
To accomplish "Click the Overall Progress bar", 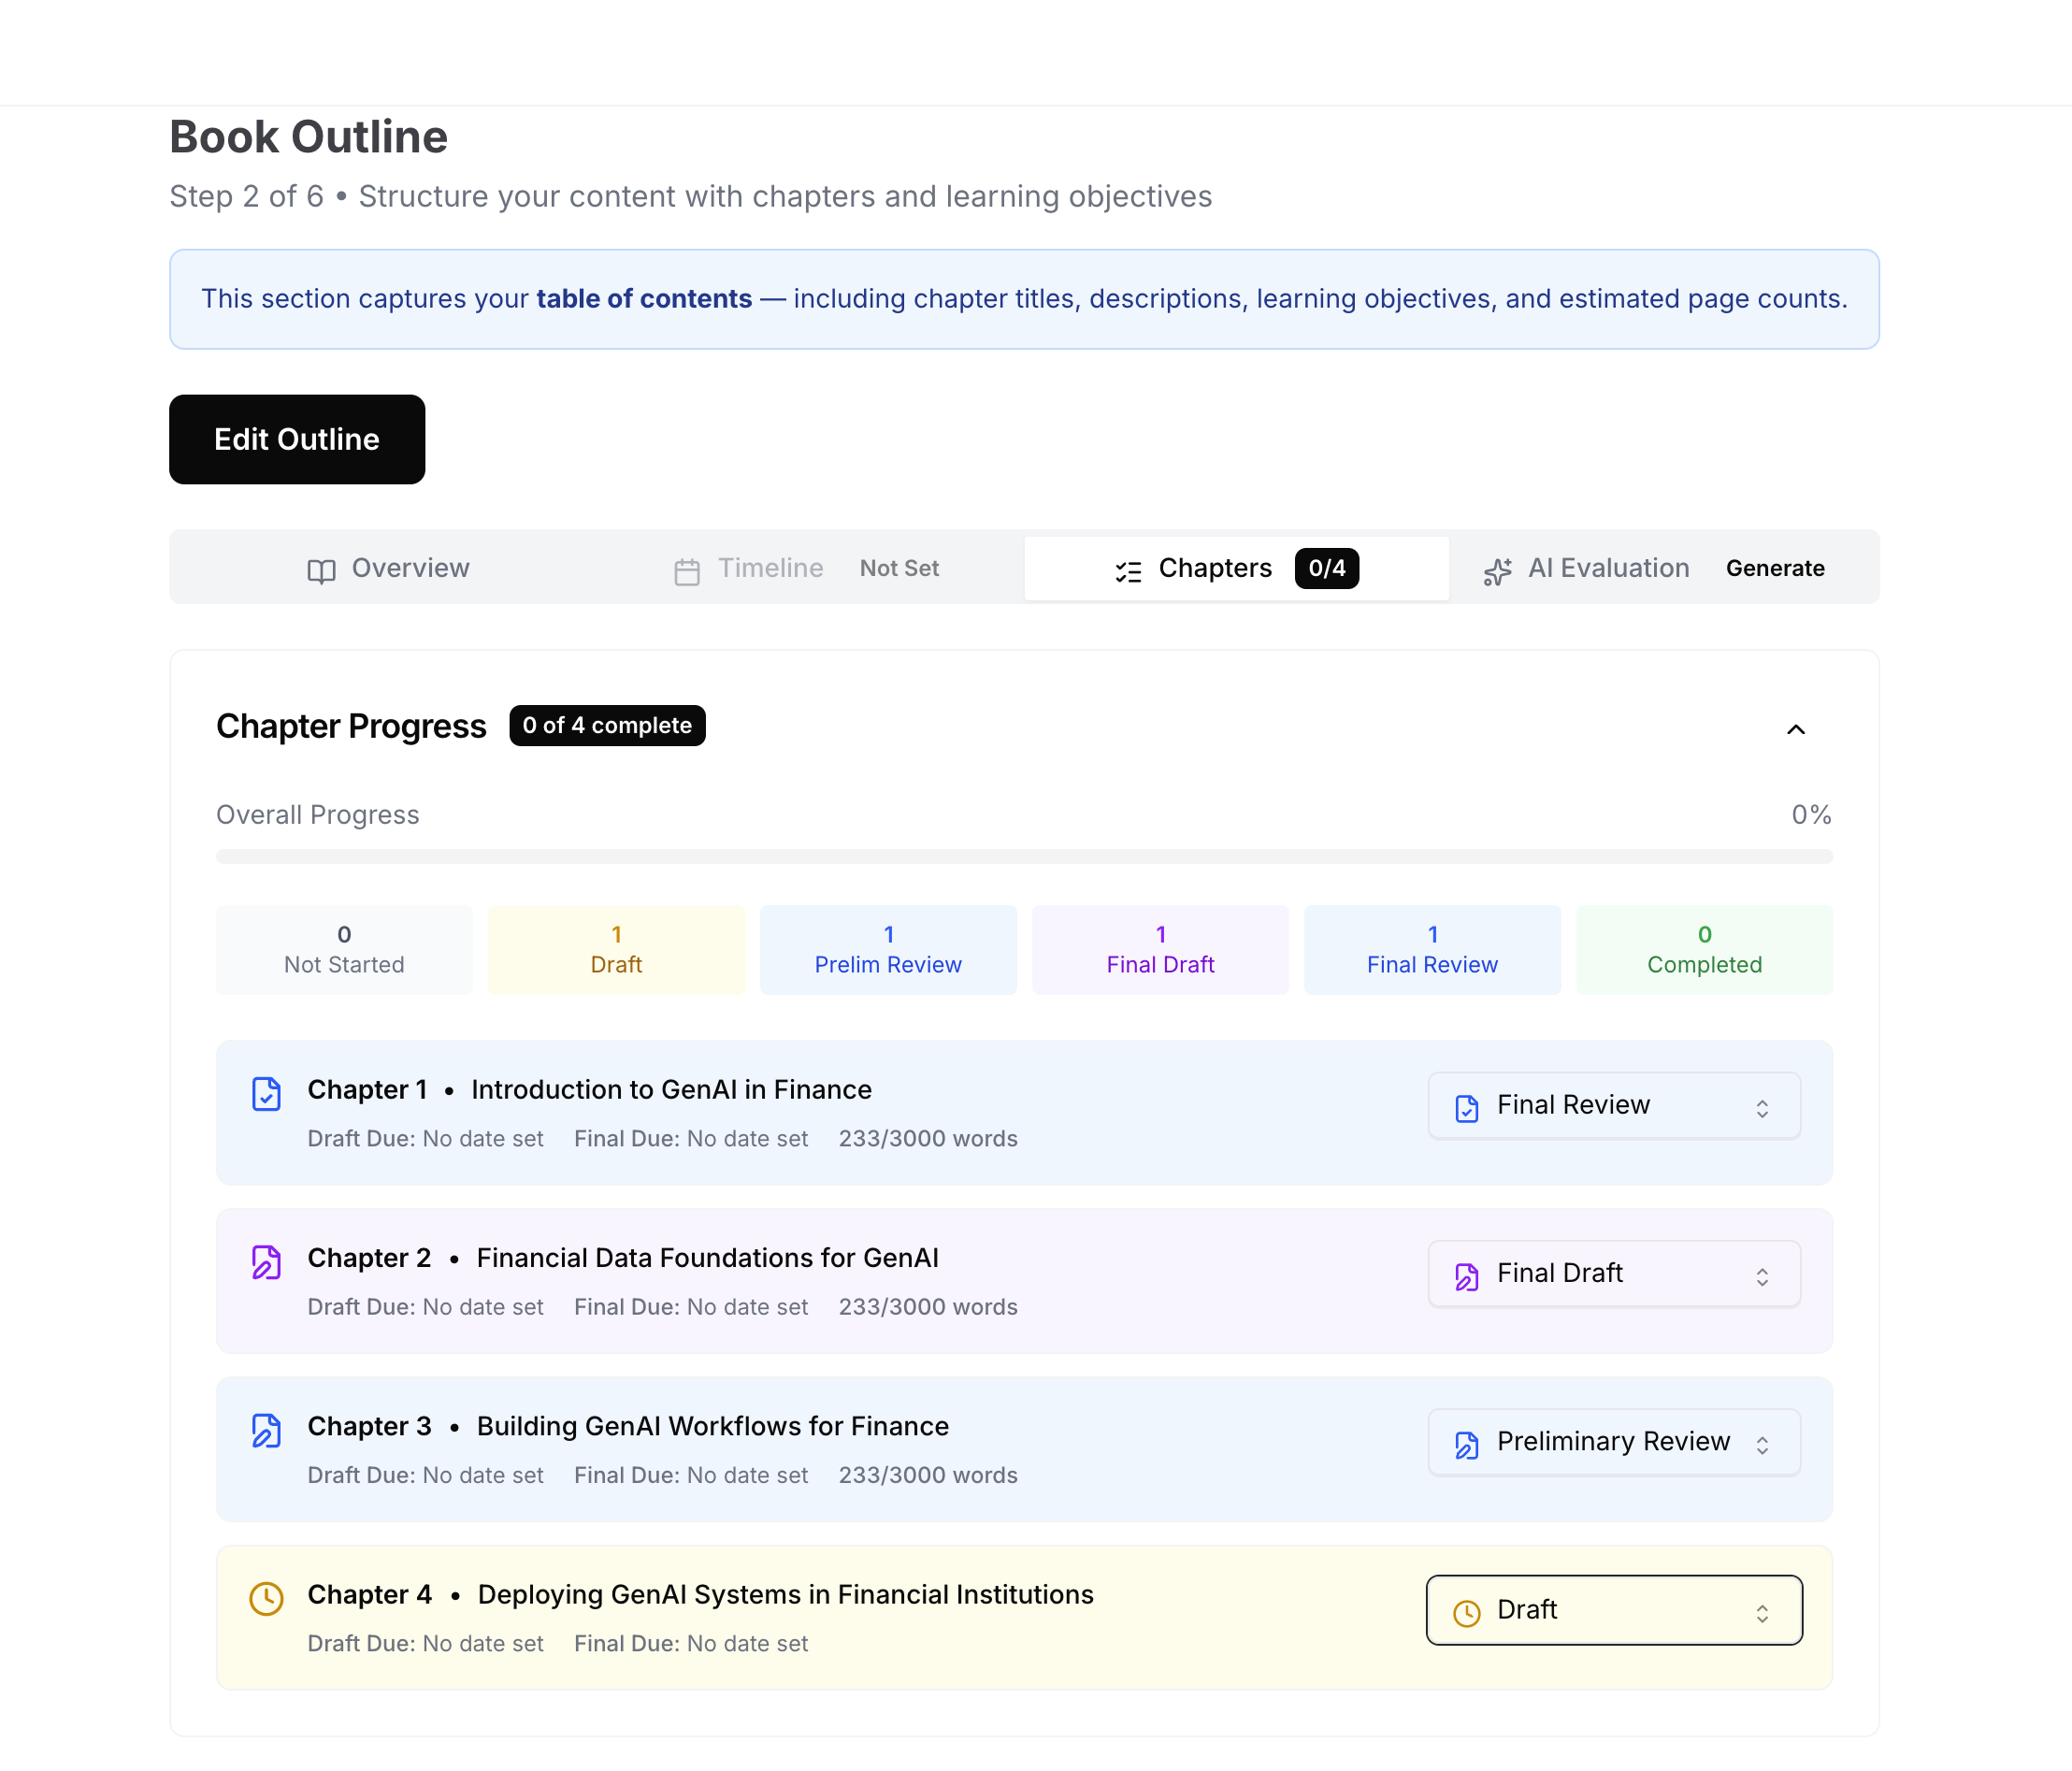I will (x=1024, y=856).
